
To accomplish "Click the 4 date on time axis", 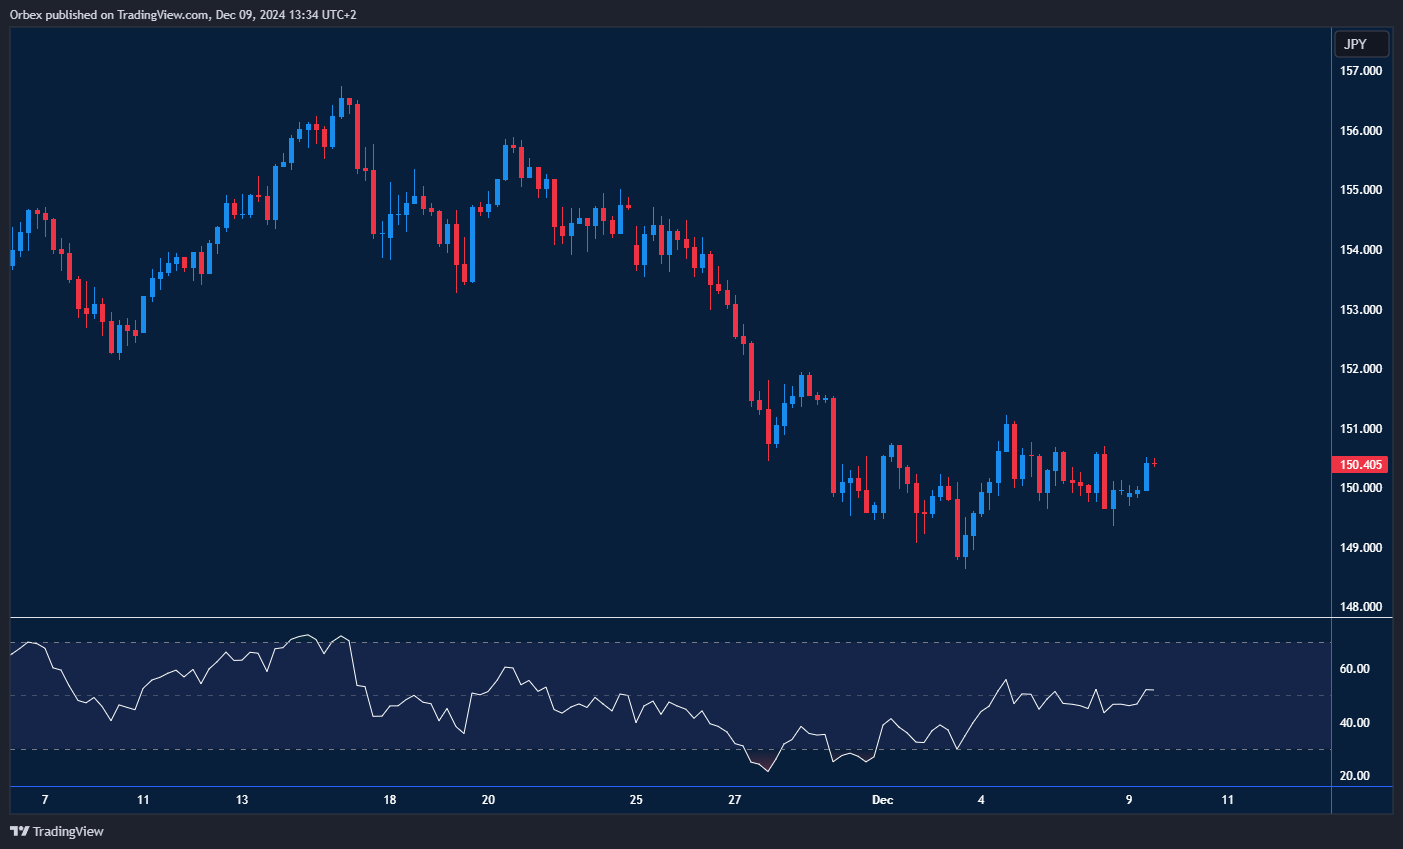I will [981, 800].
